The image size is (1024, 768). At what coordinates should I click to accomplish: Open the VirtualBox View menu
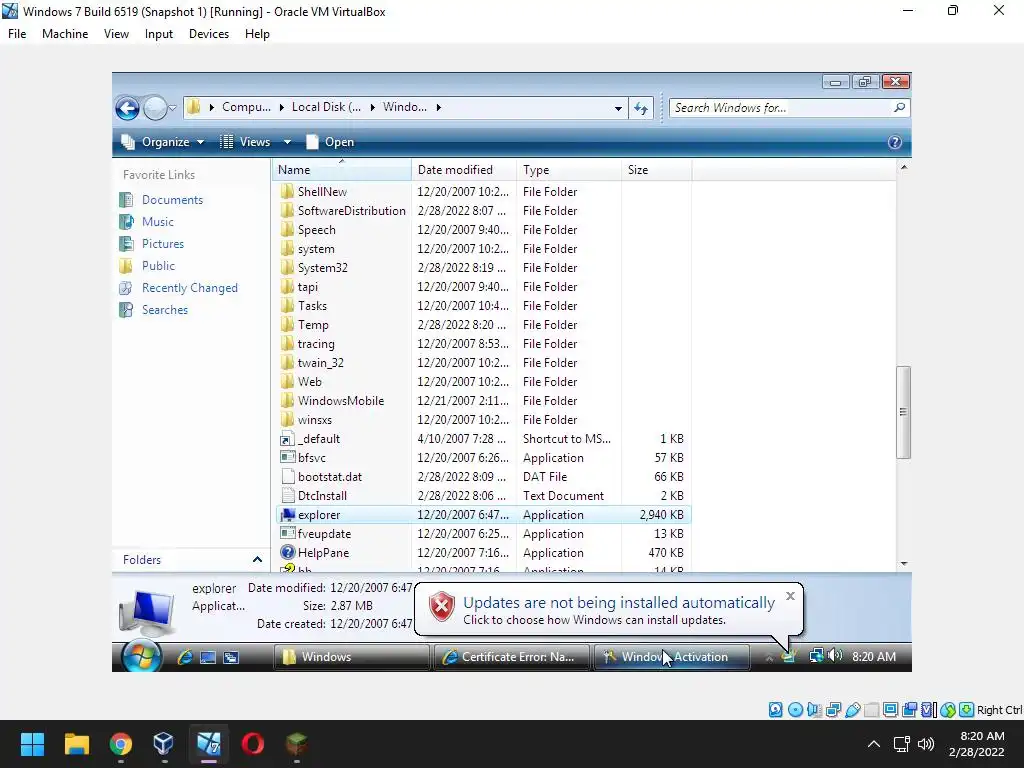pos(116,34)
